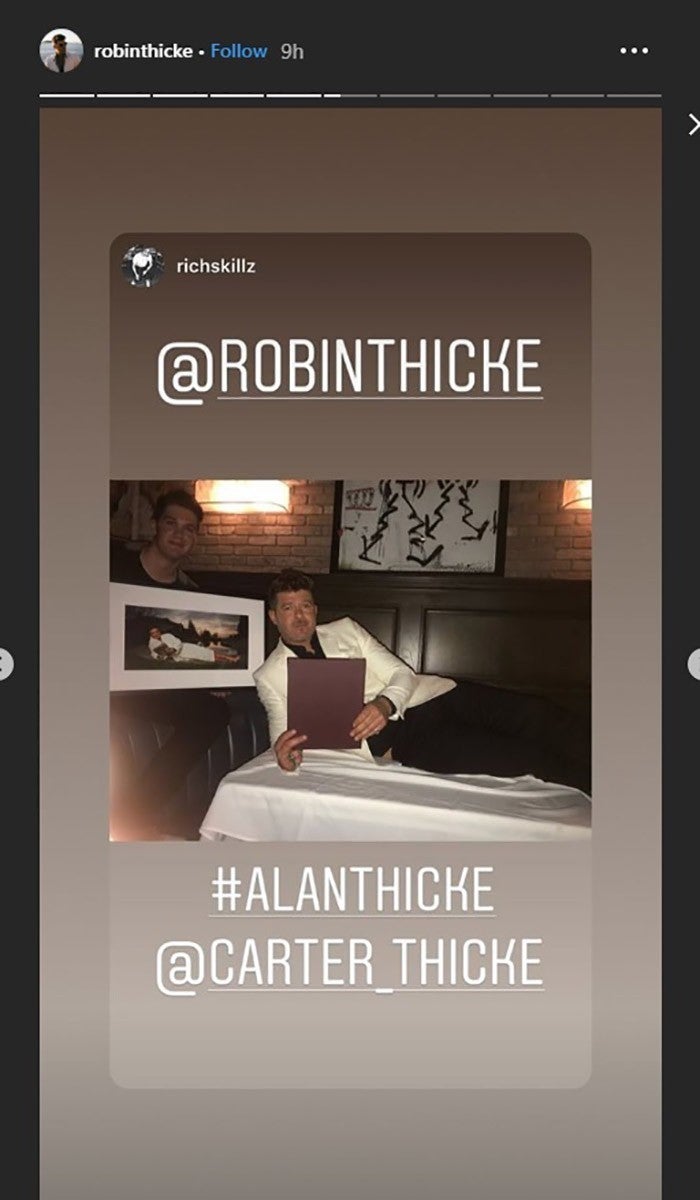700x1200 pixels.
Task: Tap the @ROBINTHICKE mention
Action: click(x=349, y=367)
